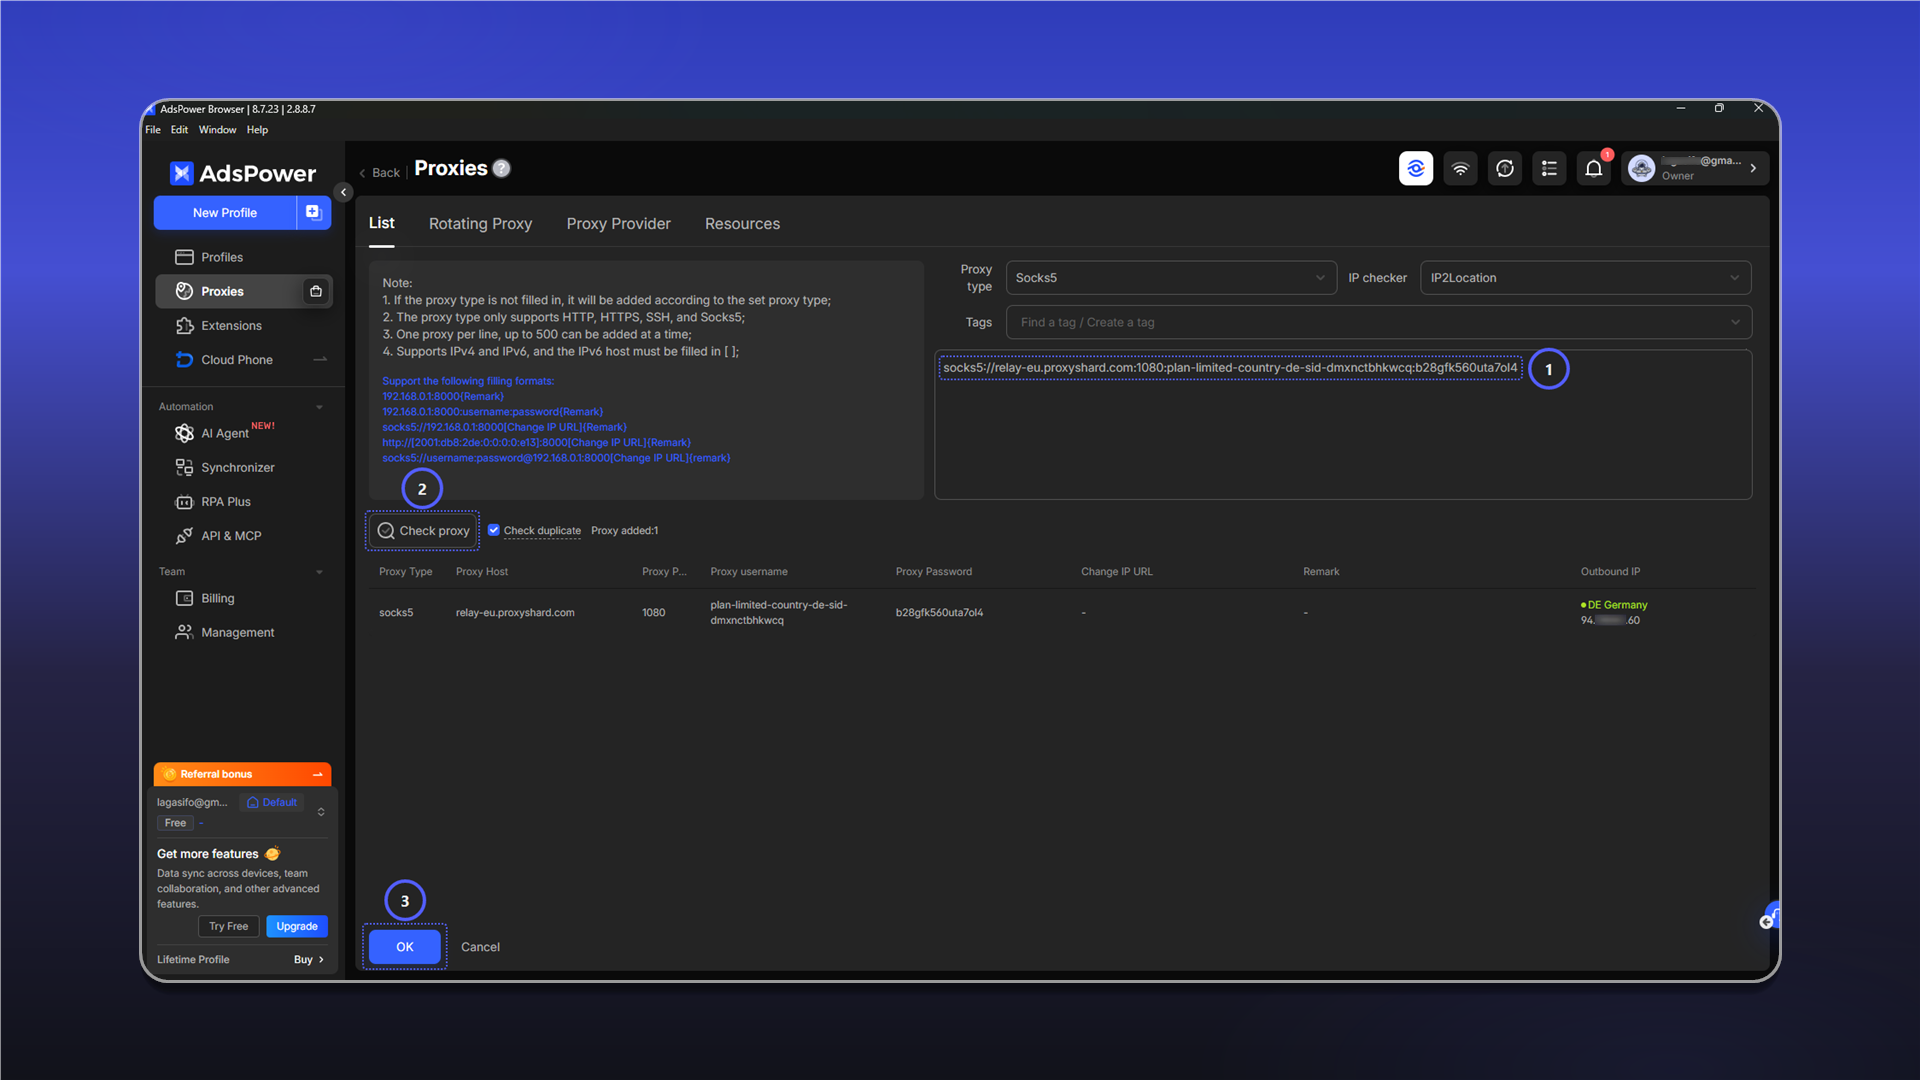Open the Edit menu

pos(179,130)
